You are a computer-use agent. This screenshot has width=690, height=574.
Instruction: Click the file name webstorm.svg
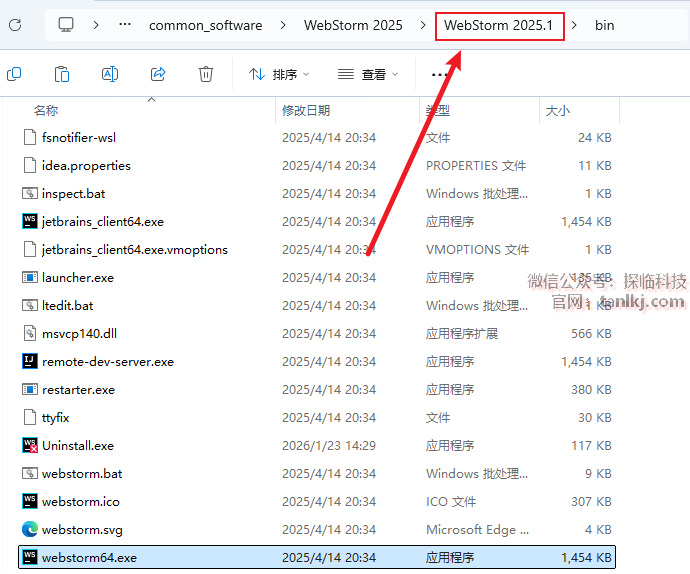coord(82,530)
